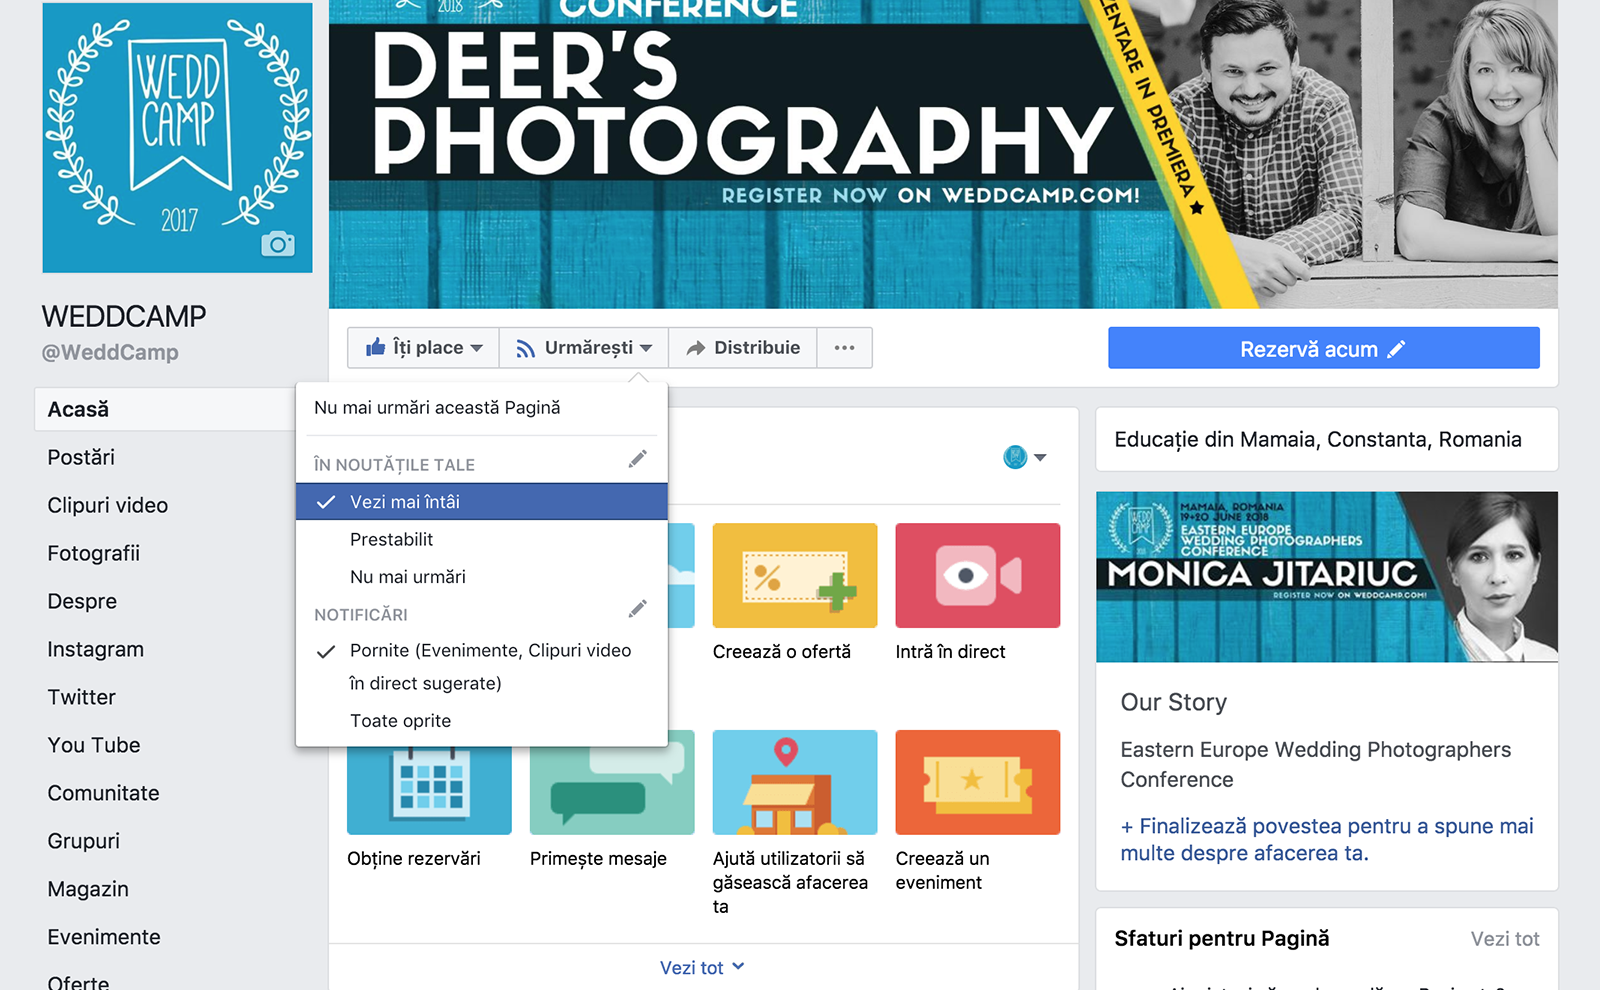Click the pencil icon on Rezervă acum
The image size is (1600, 990).
1396,349
